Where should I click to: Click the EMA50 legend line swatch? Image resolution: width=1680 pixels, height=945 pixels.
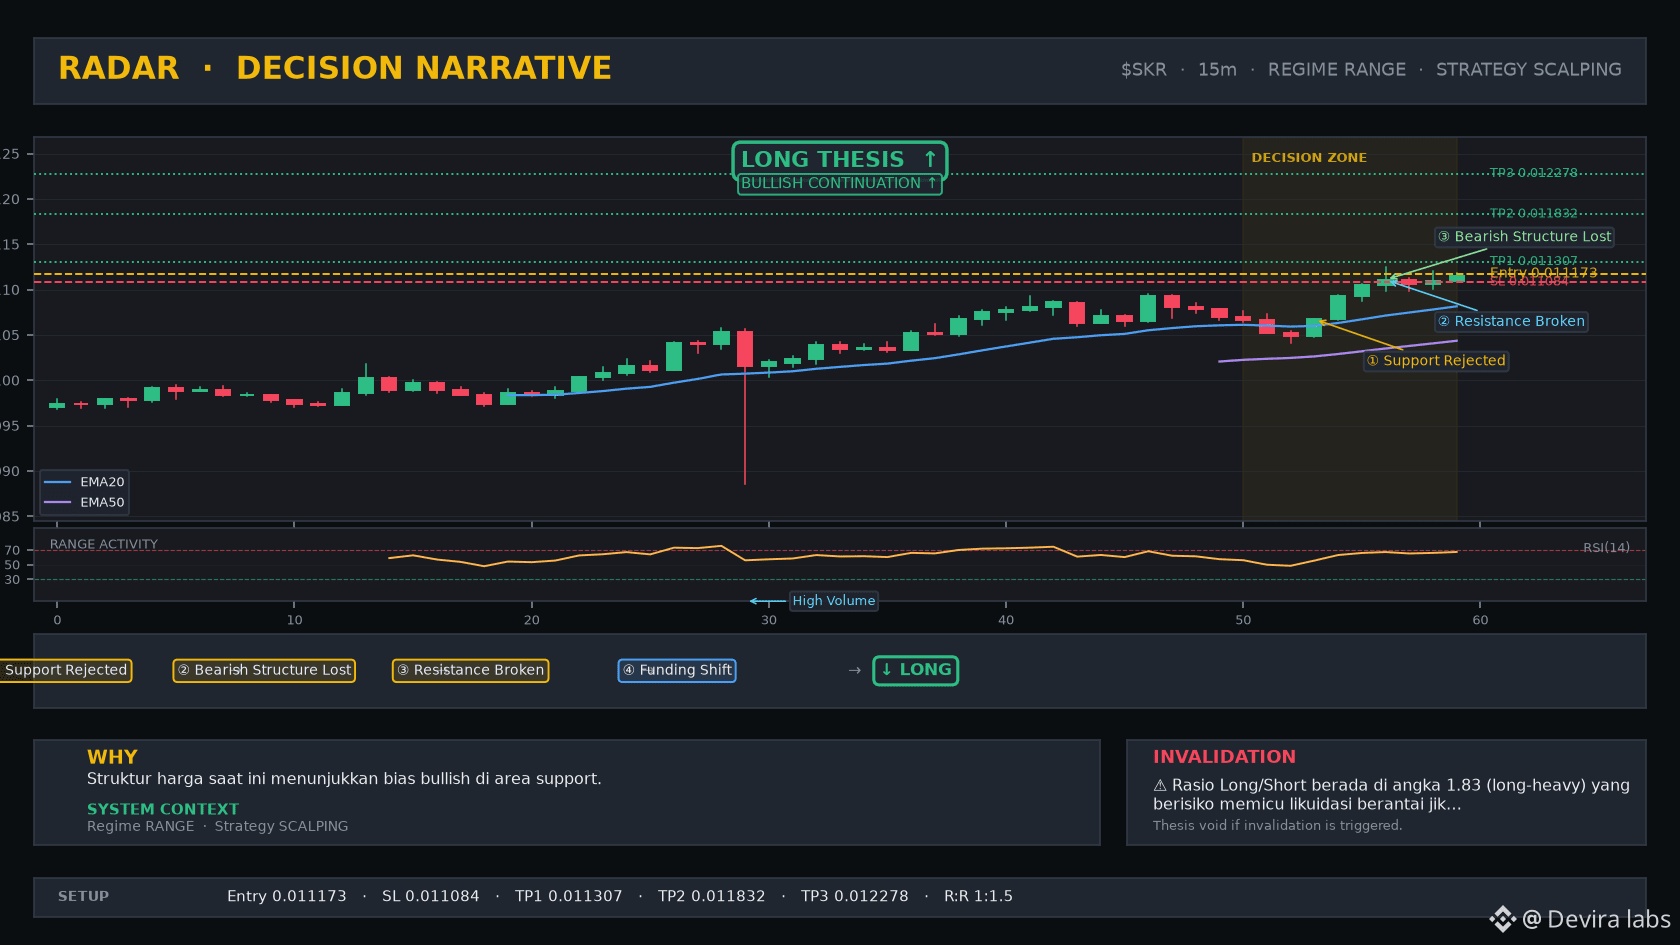58,503
